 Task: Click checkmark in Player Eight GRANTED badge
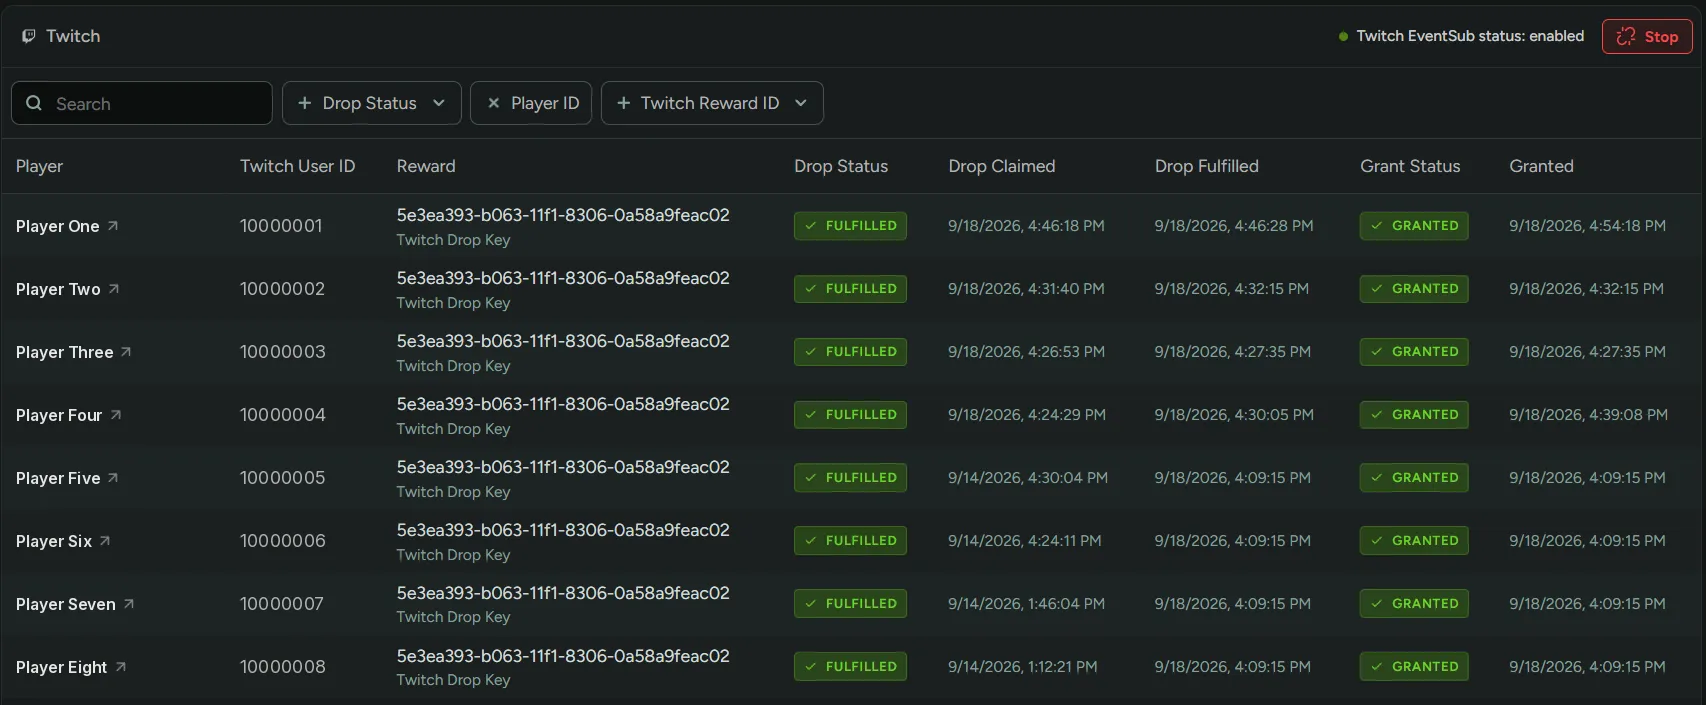point(1377,667)
